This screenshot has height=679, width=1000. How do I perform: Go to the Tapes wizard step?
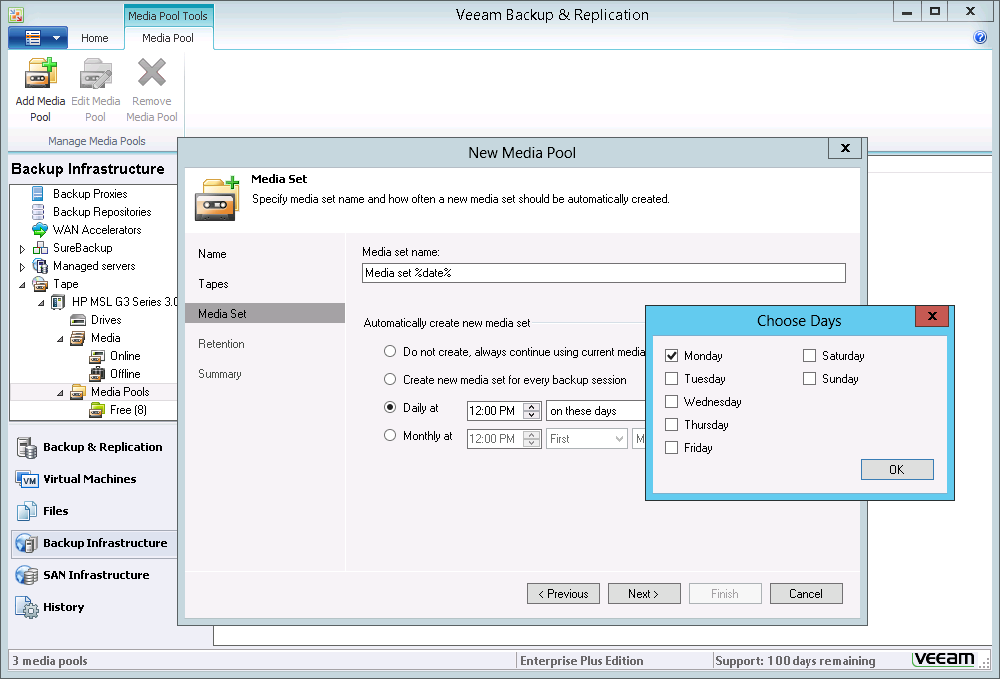[x=213, y=284]
